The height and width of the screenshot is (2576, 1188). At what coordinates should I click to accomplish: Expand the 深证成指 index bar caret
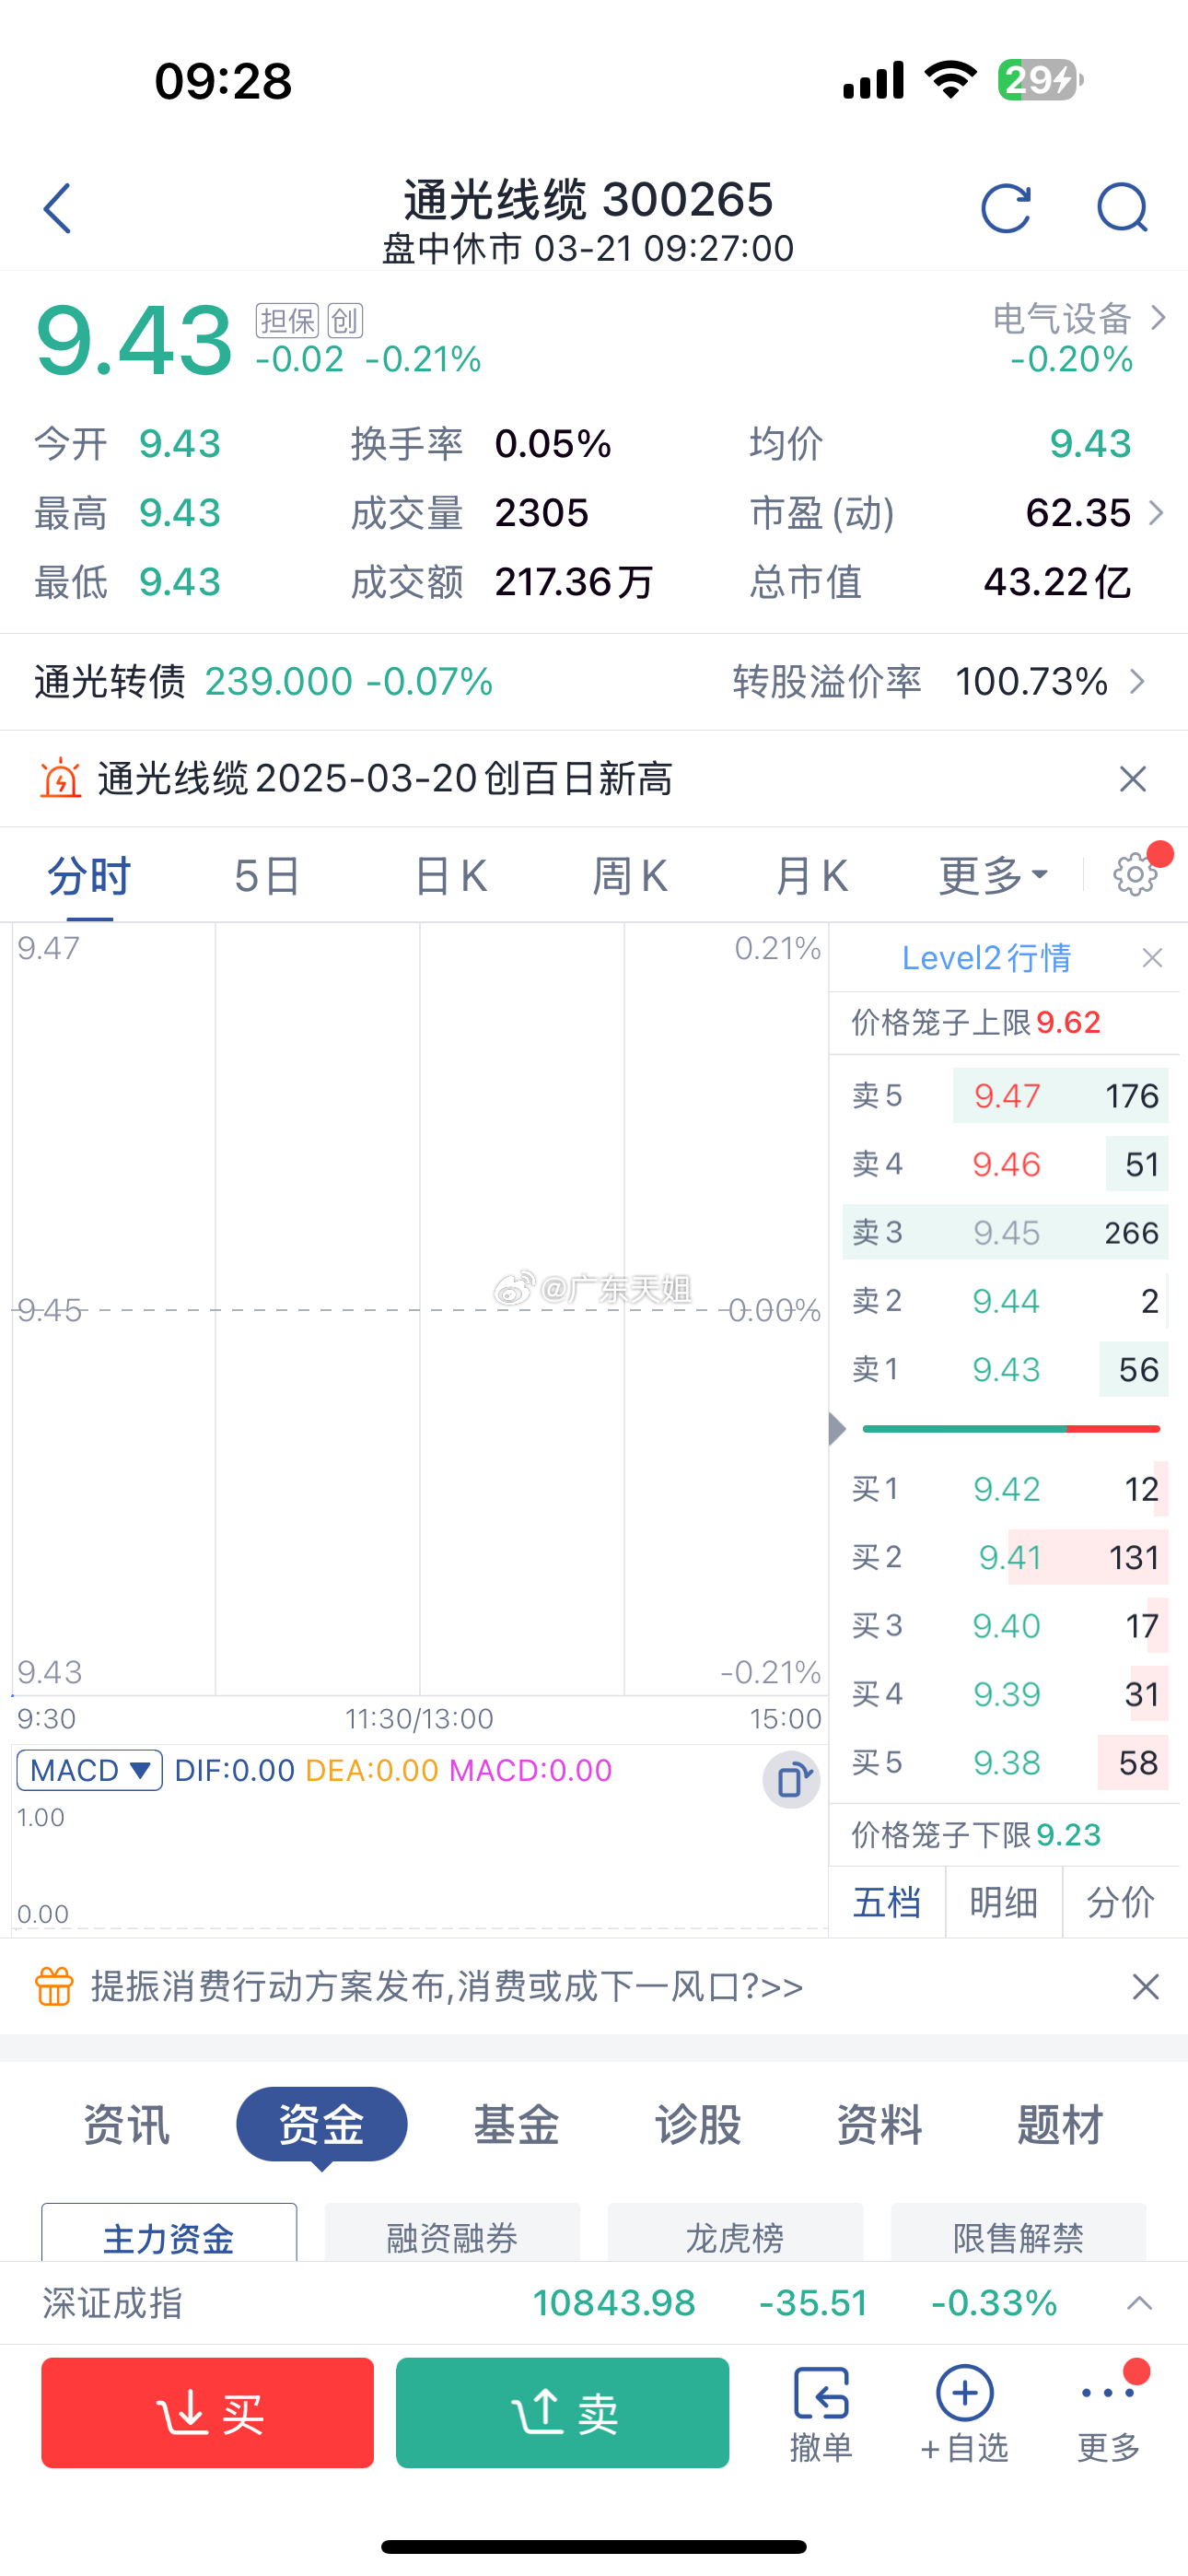click(x=1140, y=2303)
